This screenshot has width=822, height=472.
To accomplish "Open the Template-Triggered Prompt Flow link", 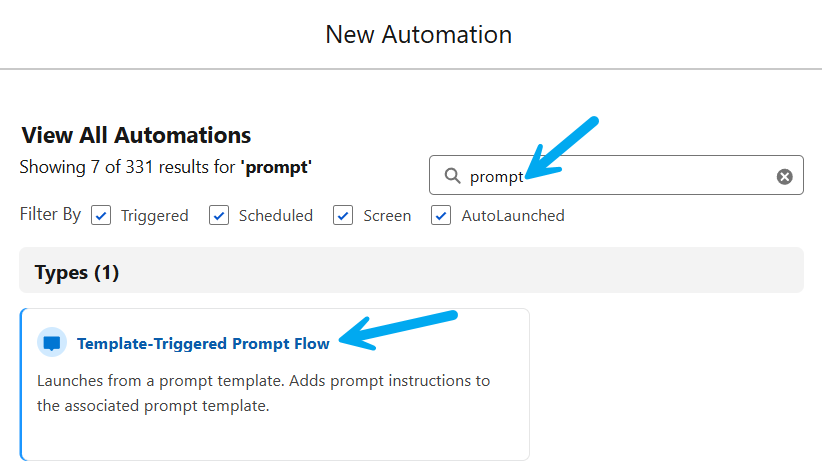I will click(x=203, y=343).
